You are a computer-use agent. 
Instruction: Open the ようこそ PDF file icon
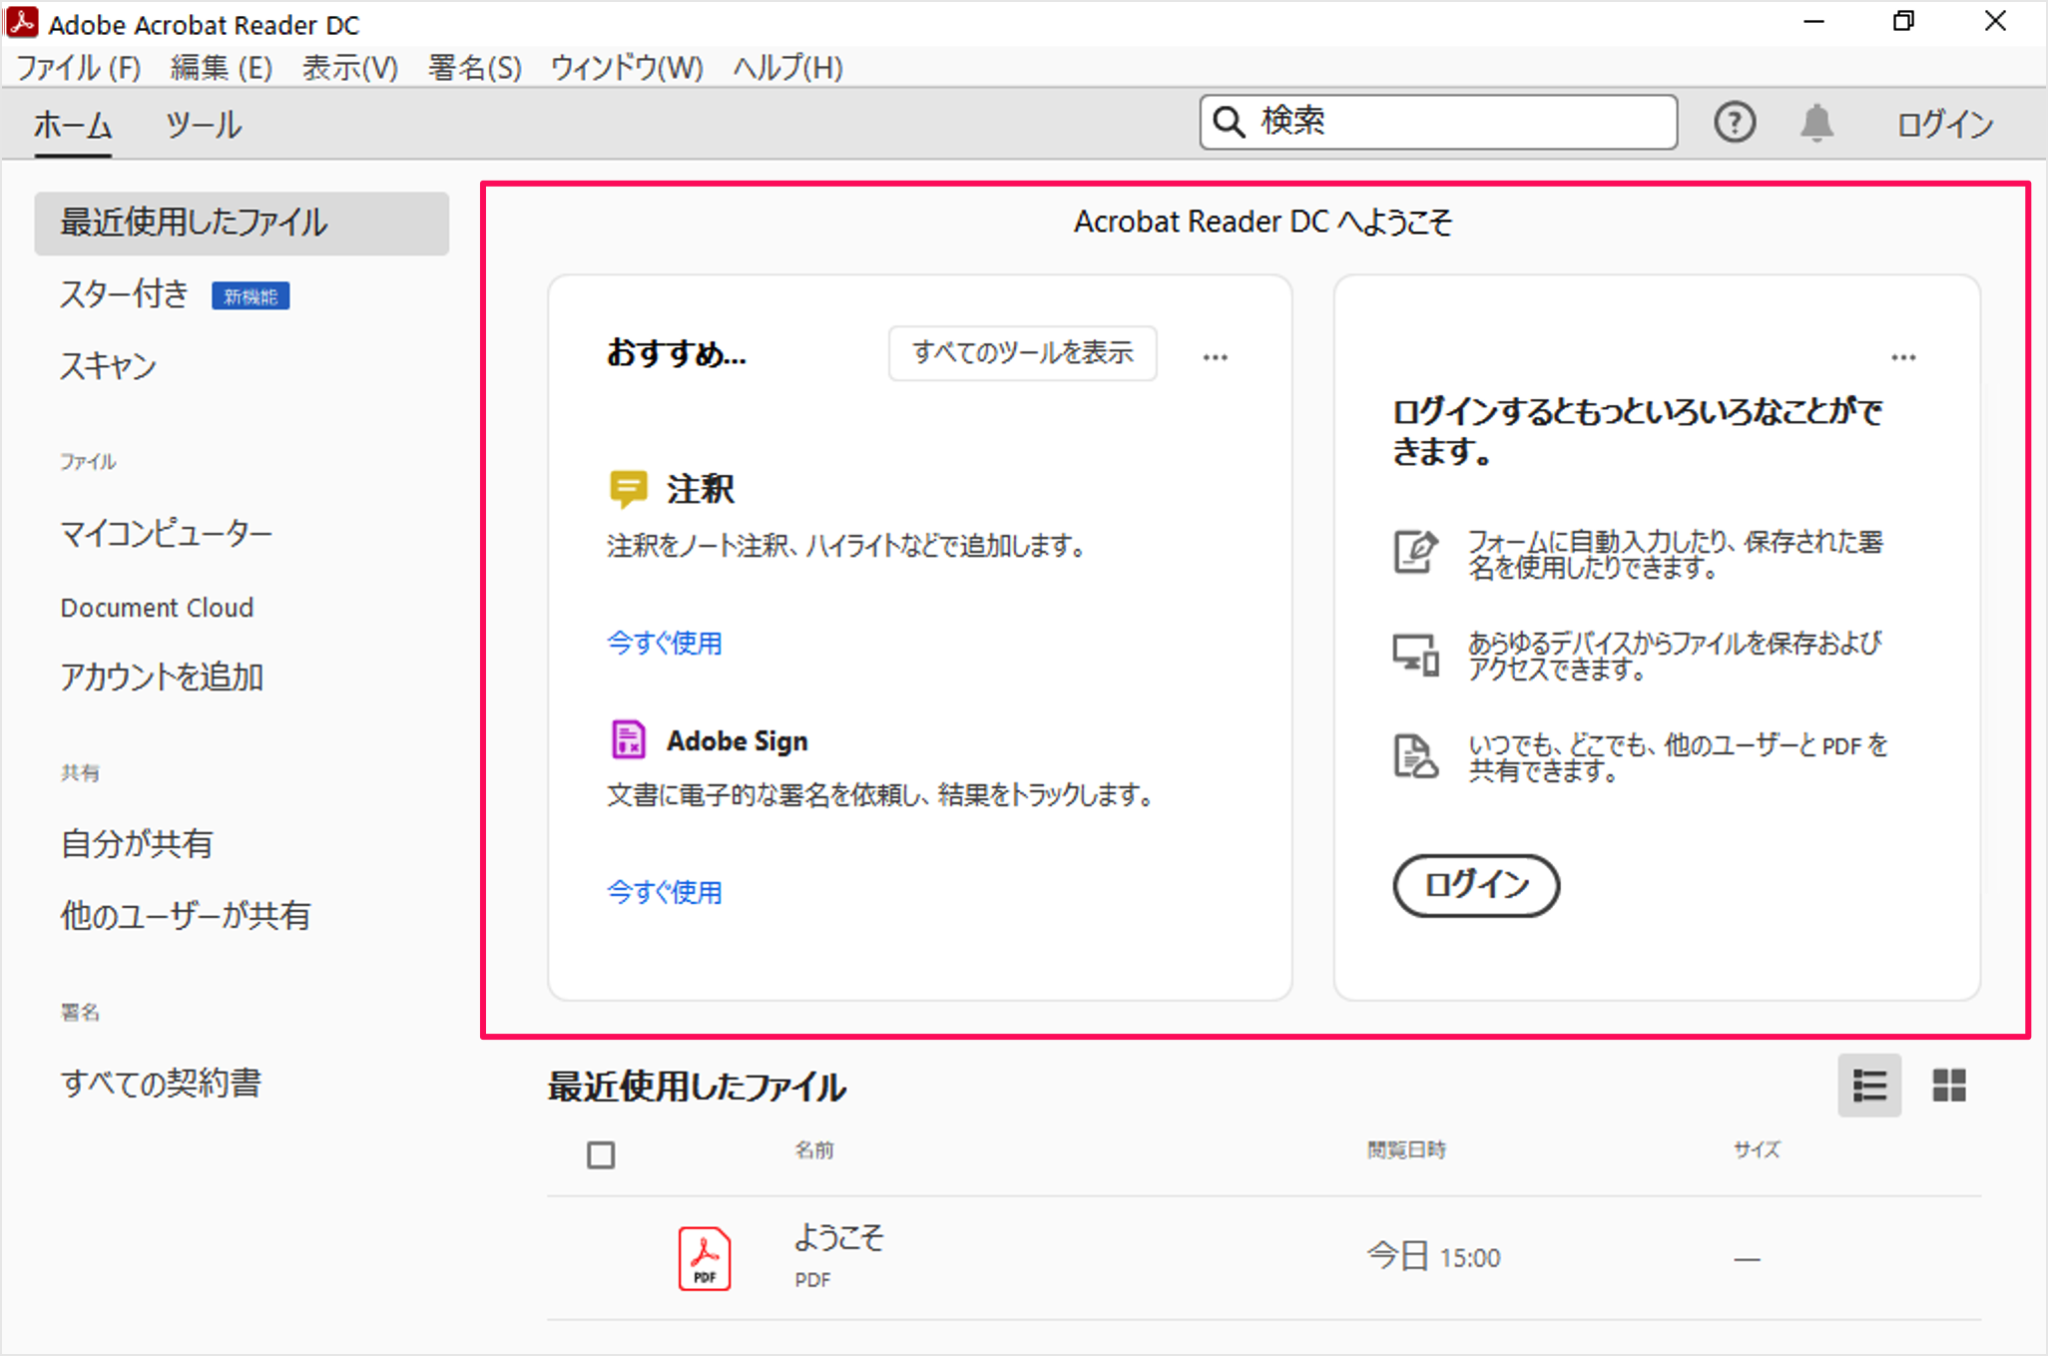pos(706,1257)
